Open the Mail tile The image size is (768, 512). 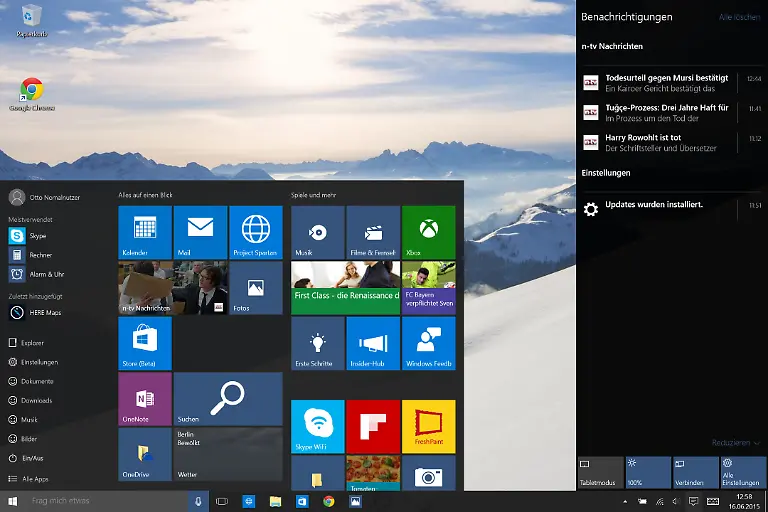click(x=200, y=232)
